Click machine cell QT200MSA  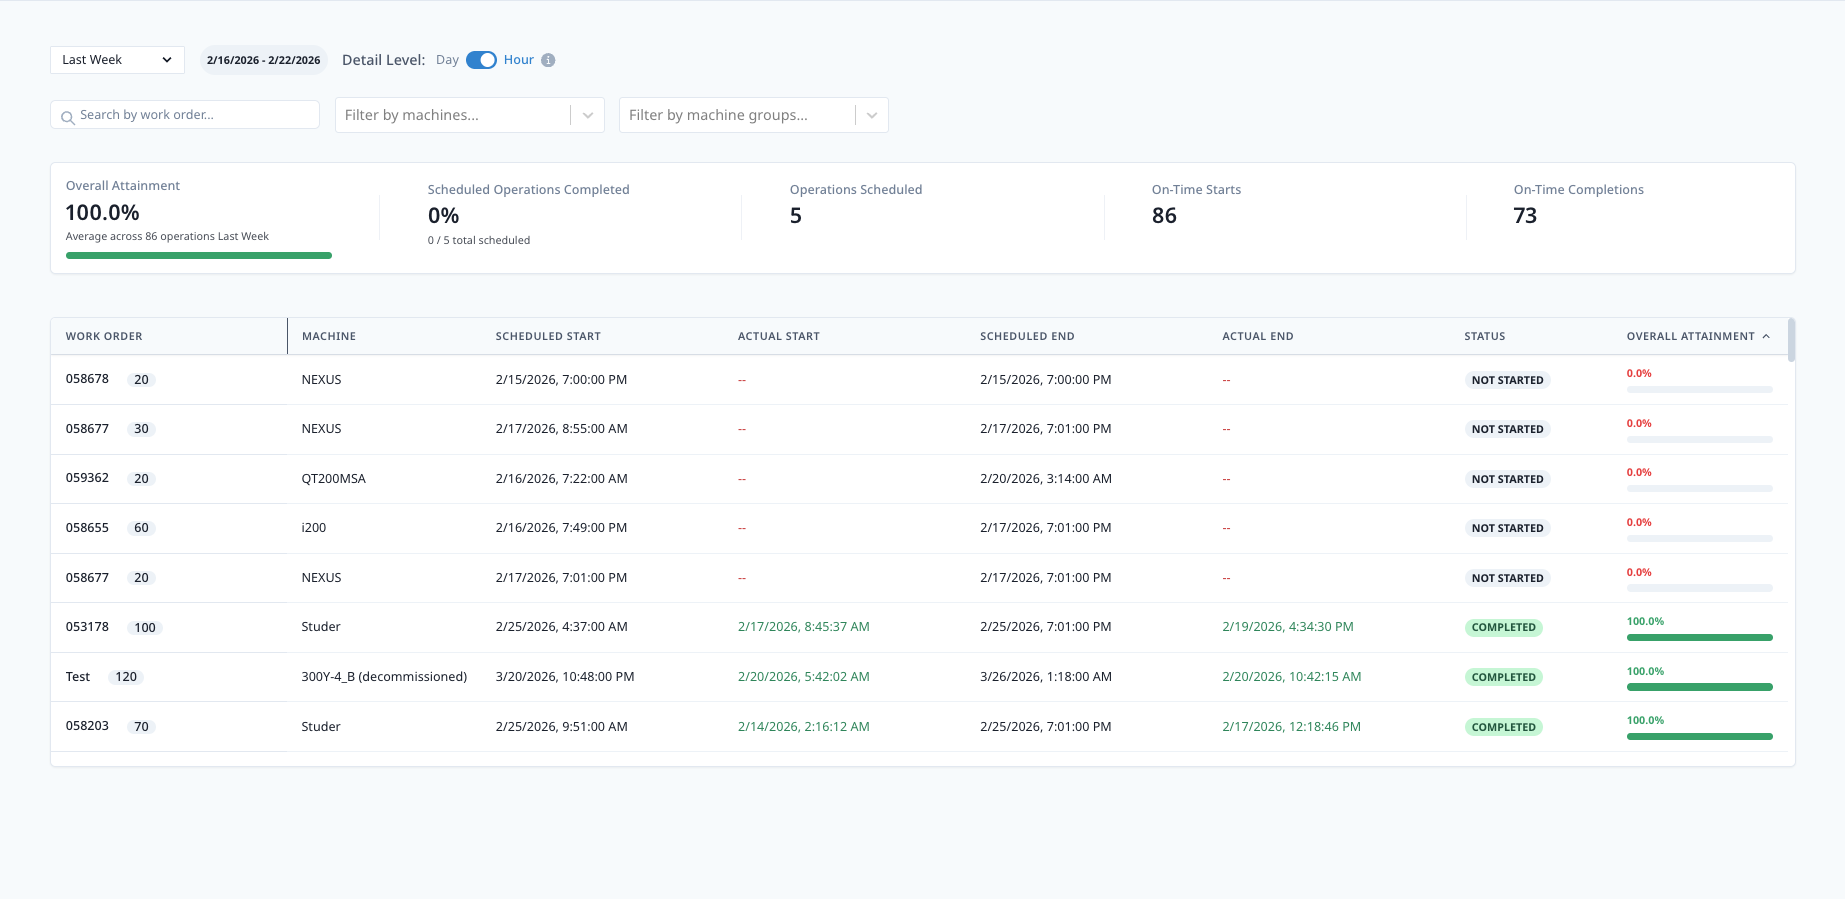point(333,479)
